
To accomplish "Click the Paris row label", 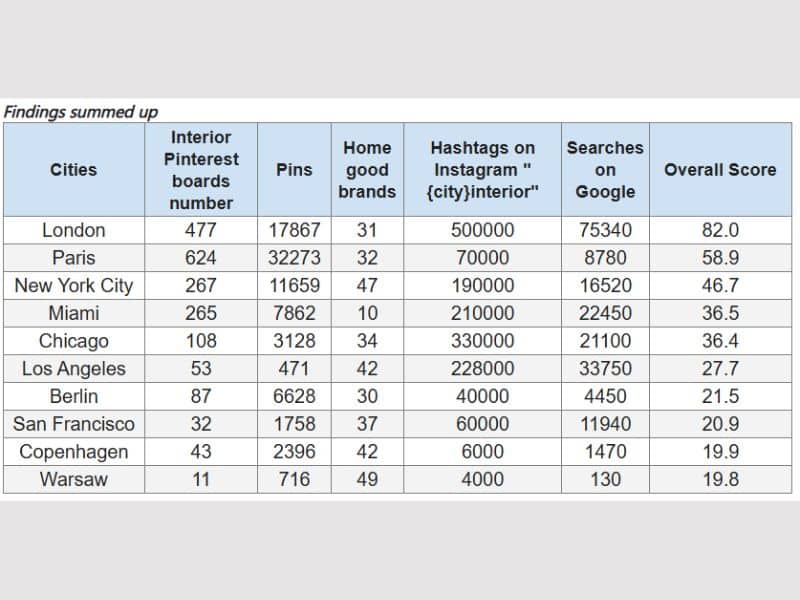I will tap(74, 258).
